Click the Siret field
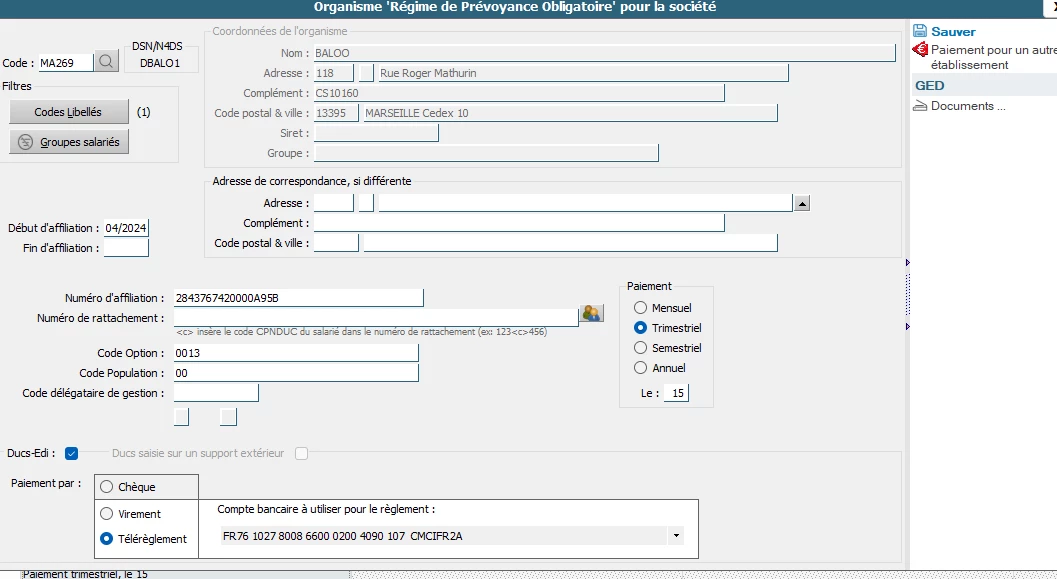This screenshot has height=579, width=1057. click(x=376, y=133)
